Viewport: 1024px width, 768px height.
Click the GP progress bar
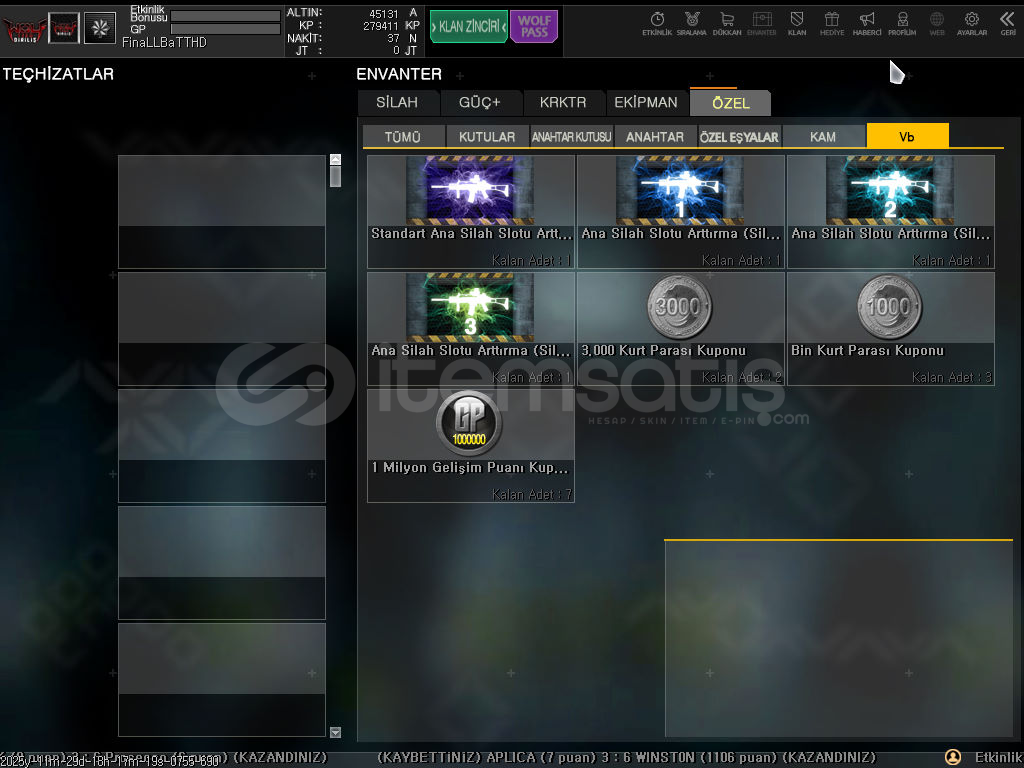[x=225, y=29]
